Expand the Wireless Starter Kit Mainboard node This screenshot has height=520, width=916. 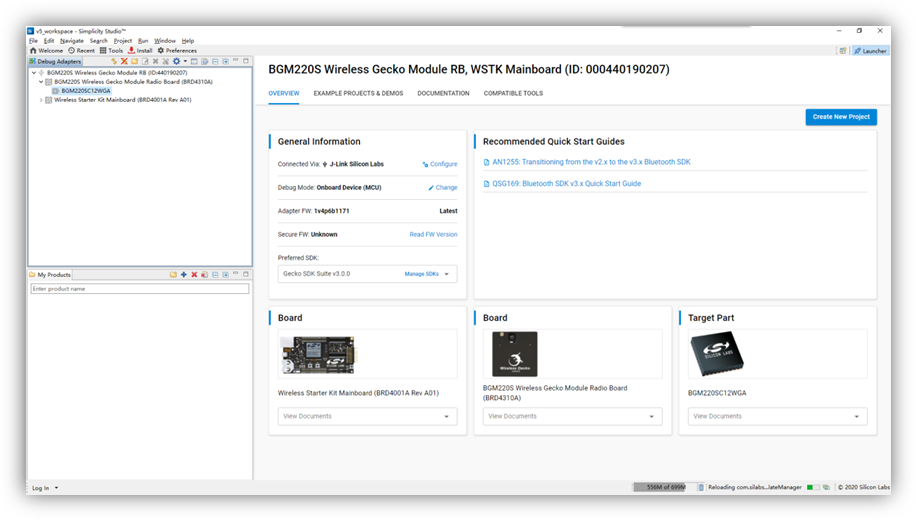tap(41, 100)
